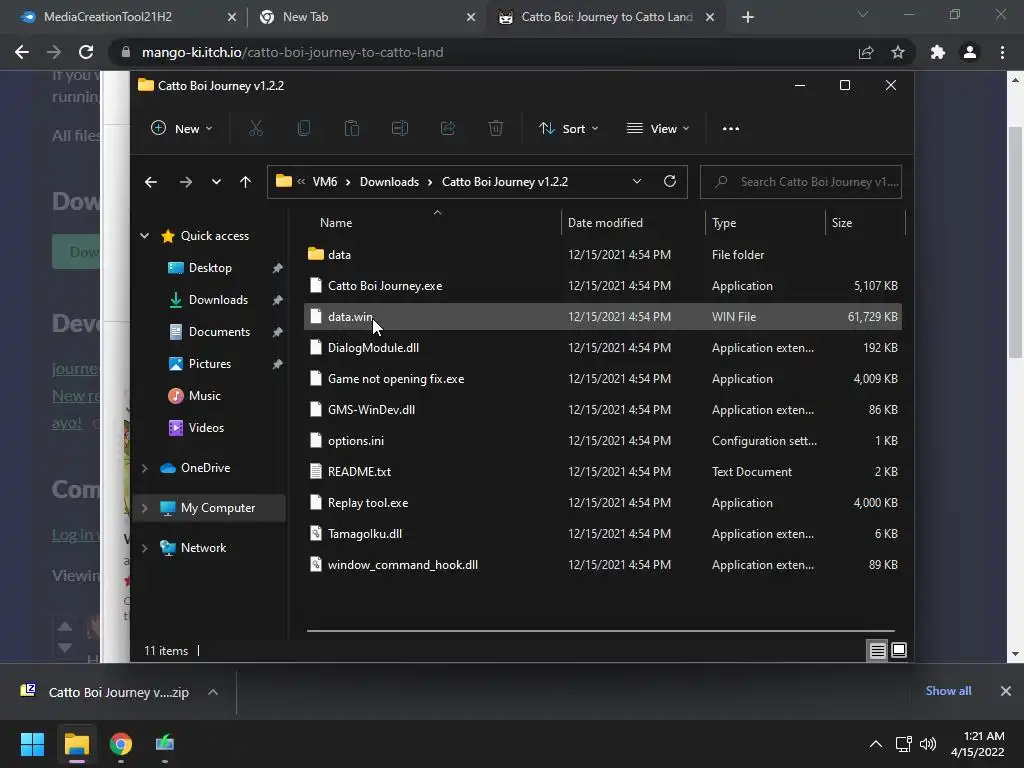Open the See more three-dots menu
The height and width of the screenshot is (768, 1024).
point(731,129)
